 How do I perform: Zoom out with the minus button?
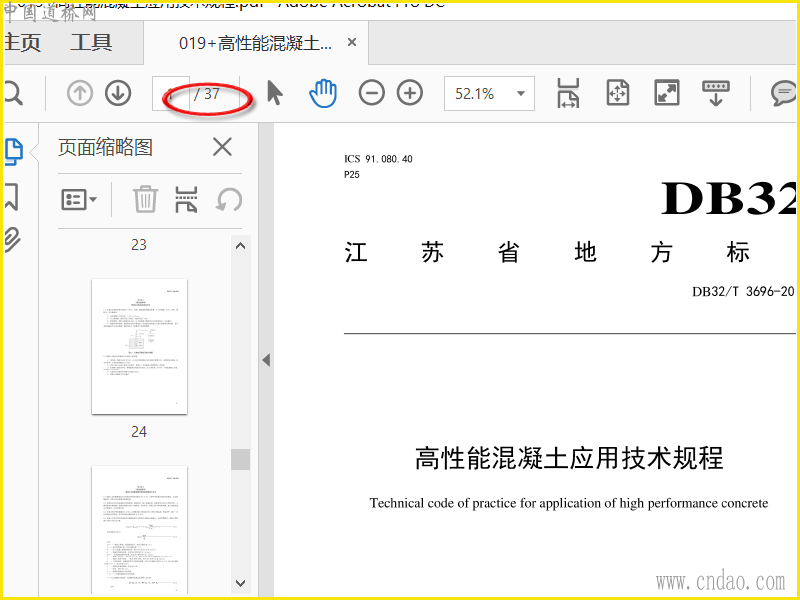coord(371,93)
